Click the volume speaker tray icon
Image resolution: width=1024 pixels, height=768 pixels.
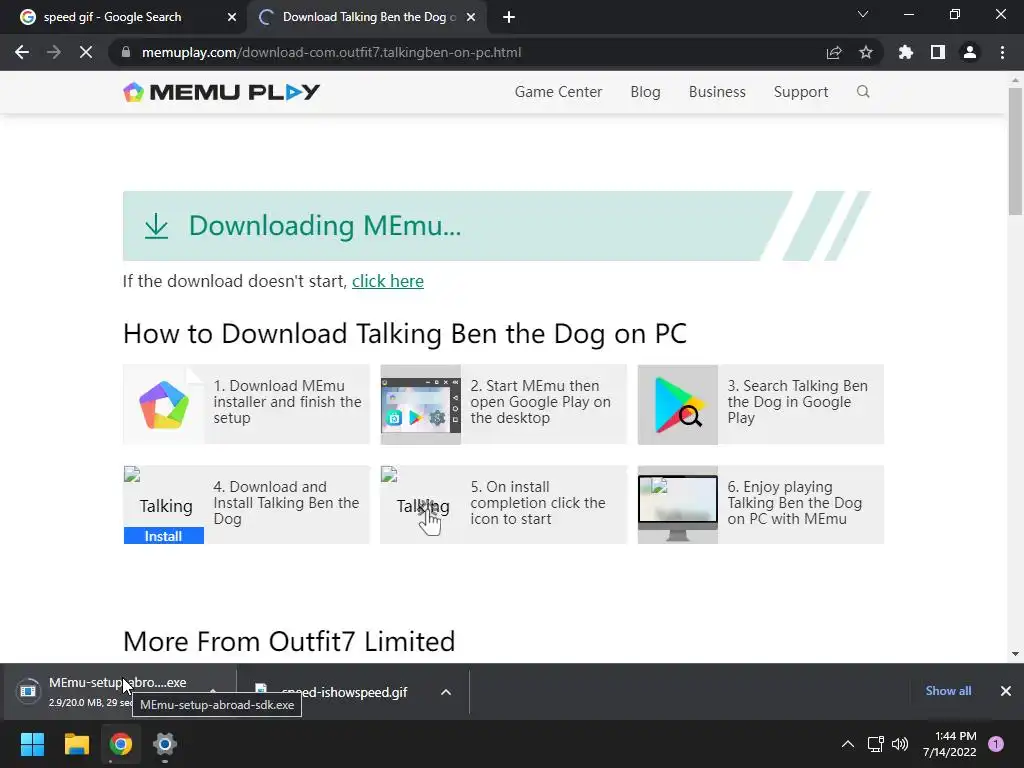tap(900, 744)
